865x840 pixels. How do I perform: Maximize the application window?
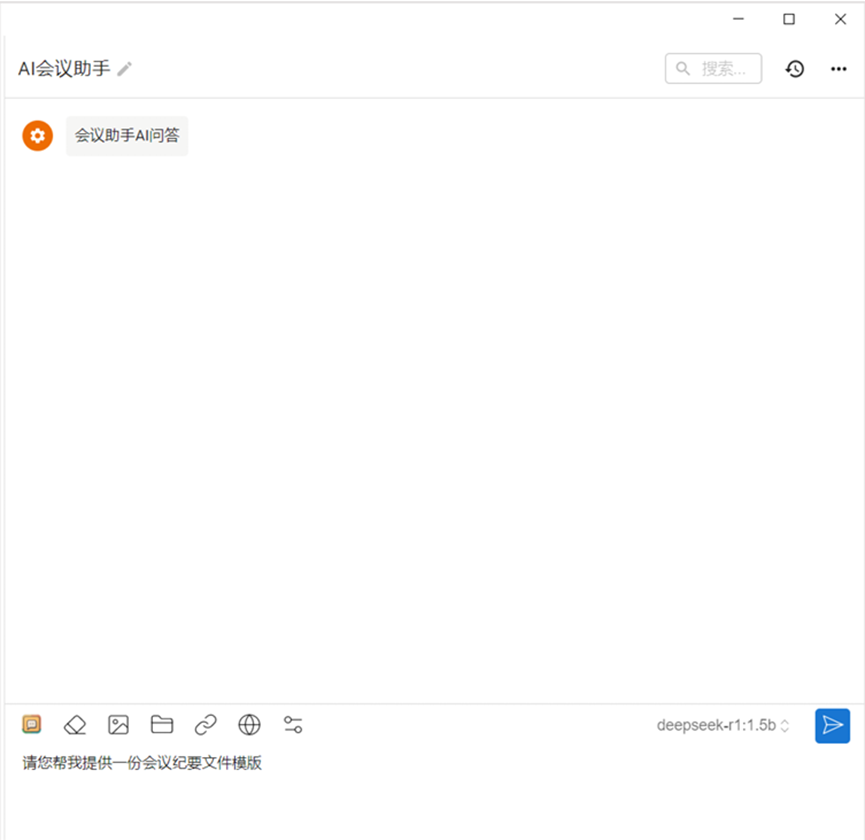(x=788, y=19)
